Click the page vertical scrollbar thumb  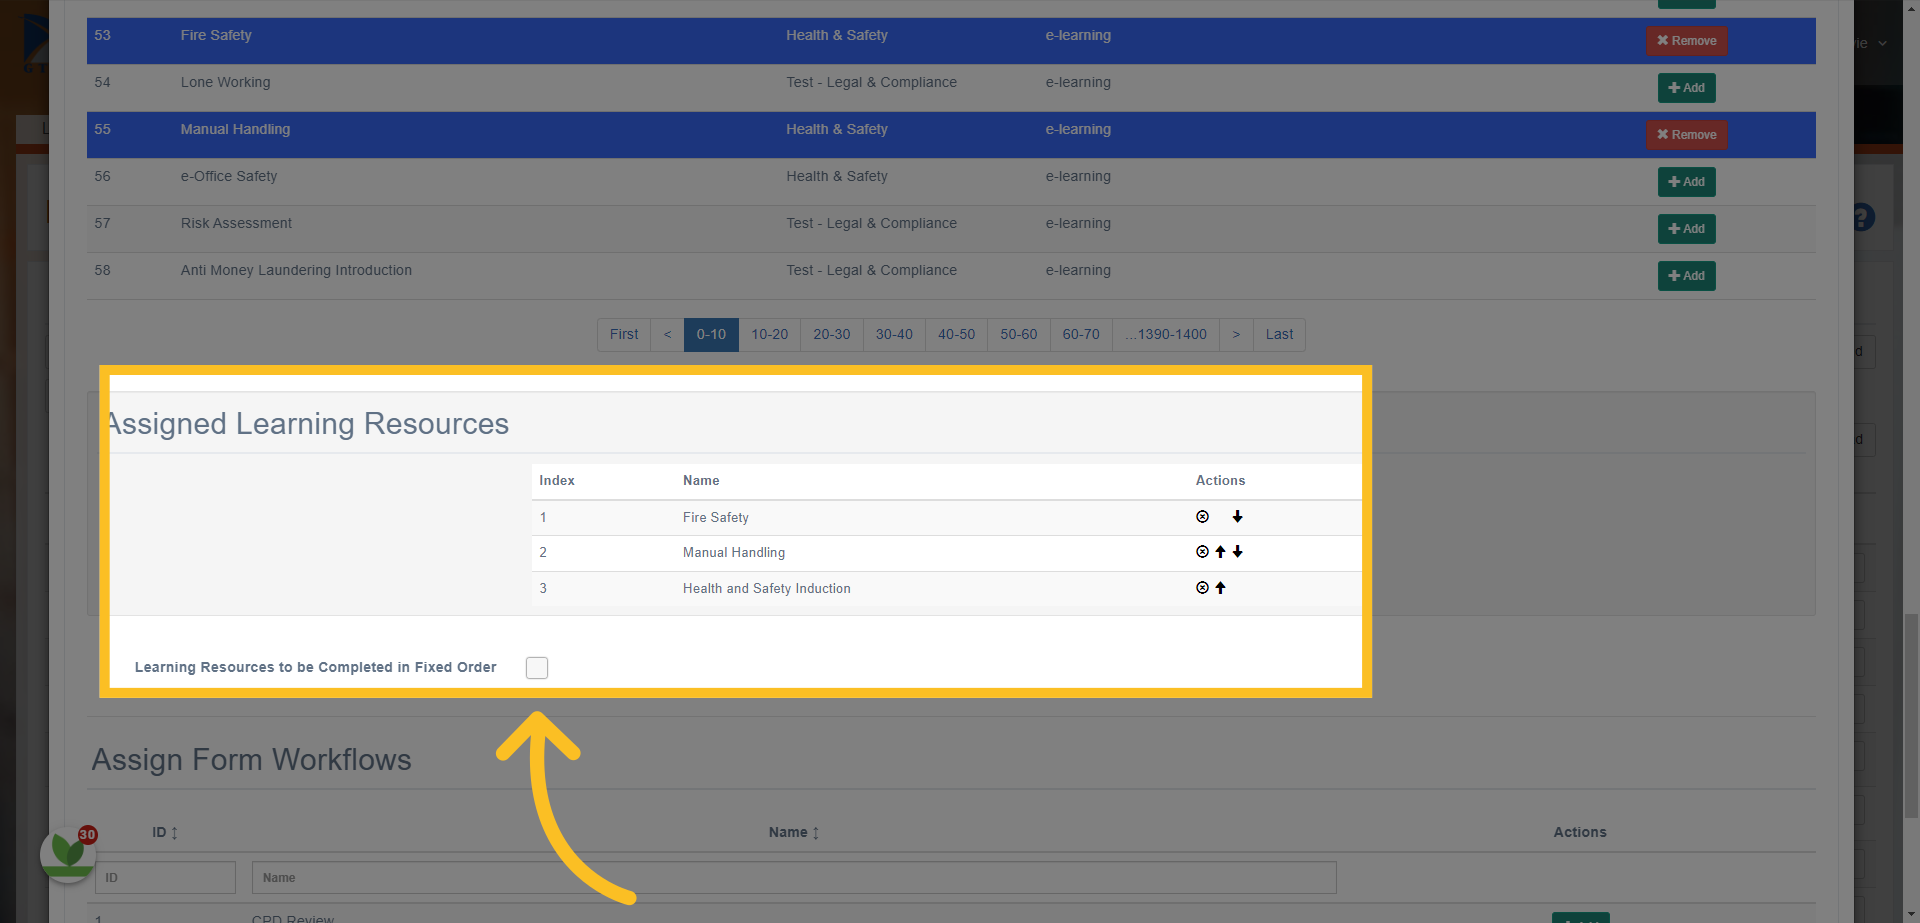pyautogui.click(x=1911, y=716)
